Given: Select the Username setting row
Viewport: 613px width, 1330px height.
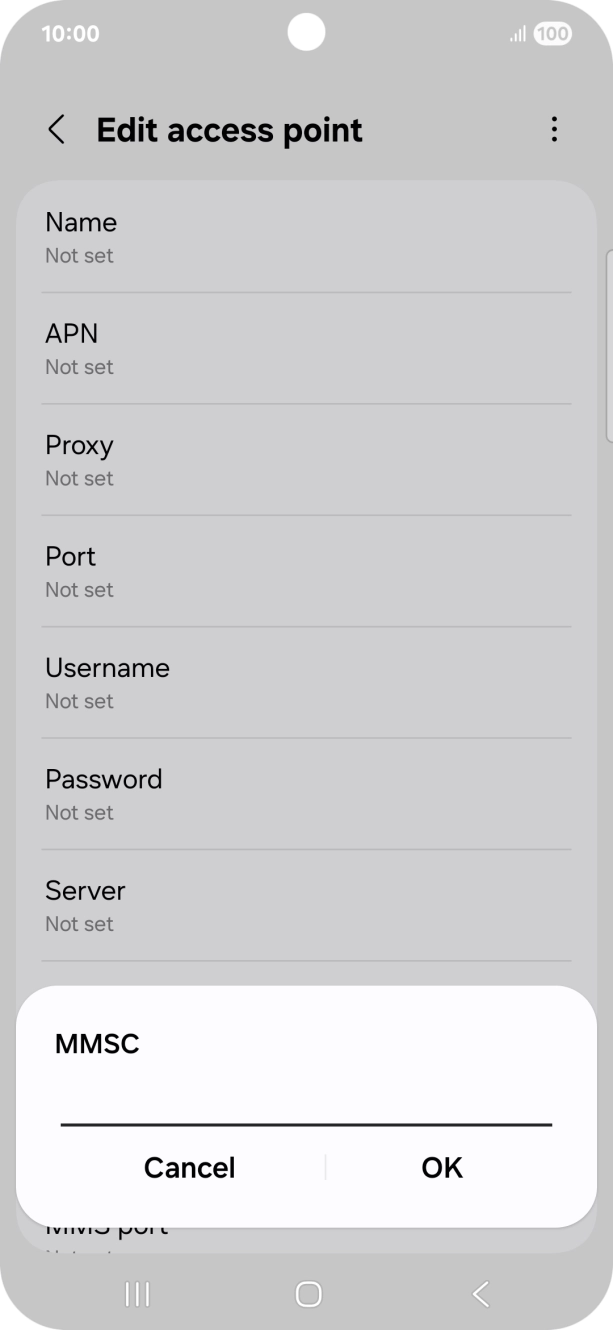Looking at the screenshot, I should coord(306,682).
